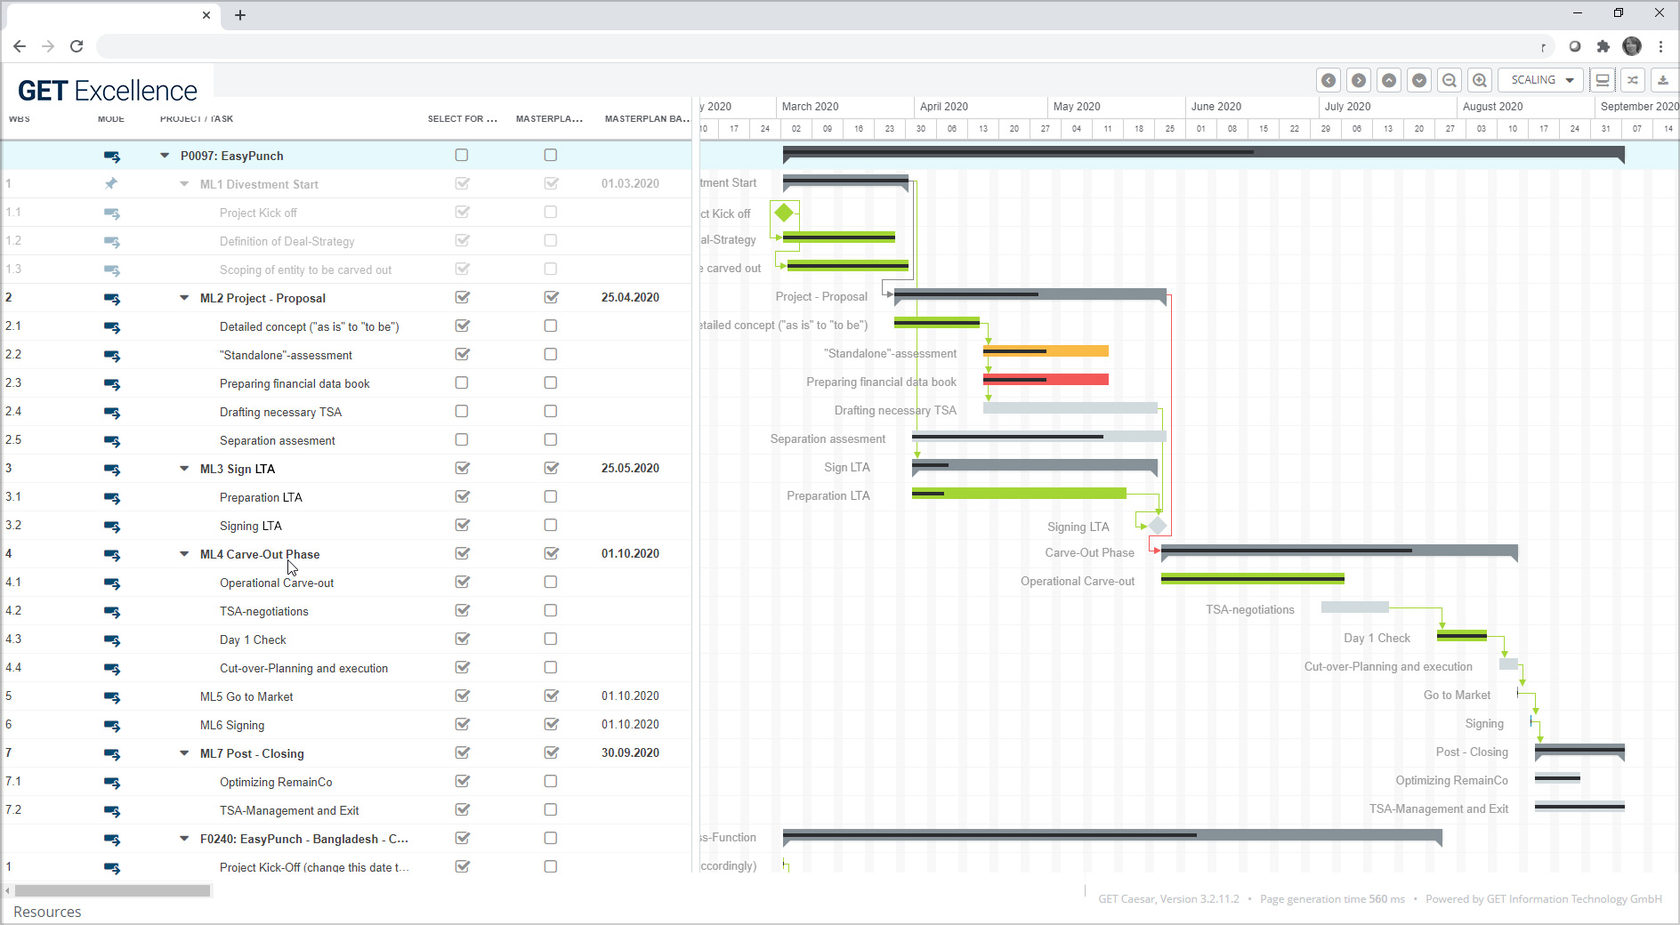Zoom in on the Gantt chart
1680x925 pixels.
(1479, 80)
